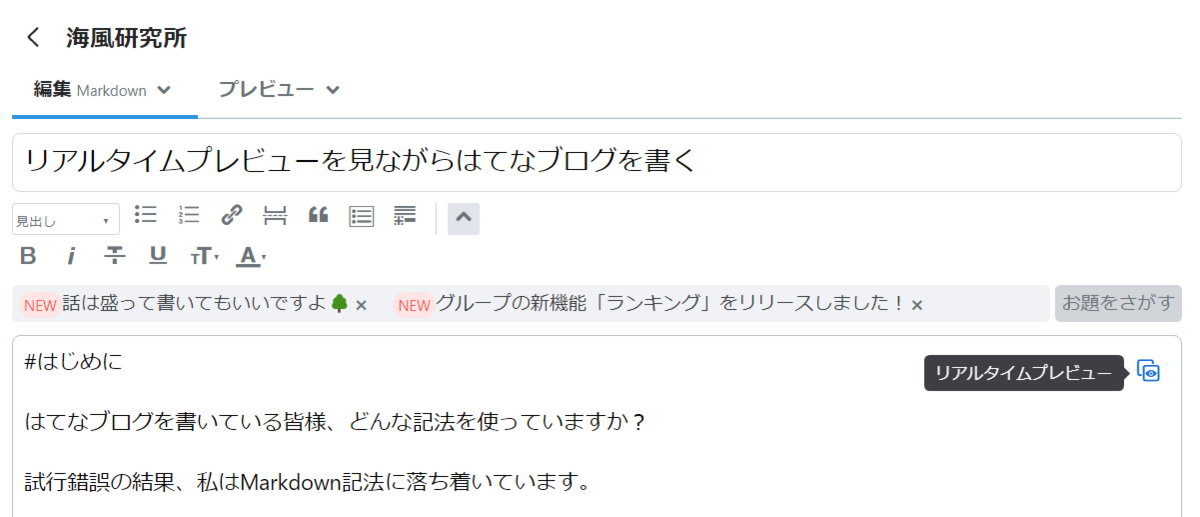Screen dimensions: 1200x517
Task: Open the font size dropdown
Action: pos(204,257)
